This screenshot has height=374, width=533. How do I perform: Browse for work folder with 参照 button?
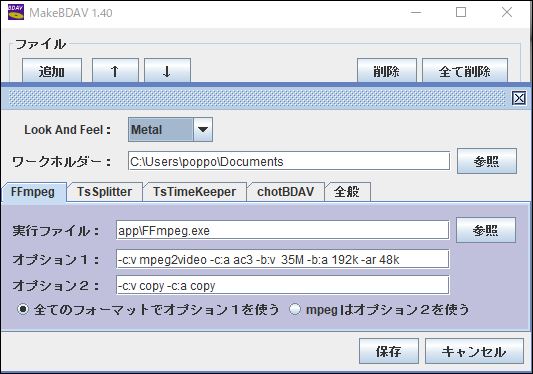click(x=487, y=161)
